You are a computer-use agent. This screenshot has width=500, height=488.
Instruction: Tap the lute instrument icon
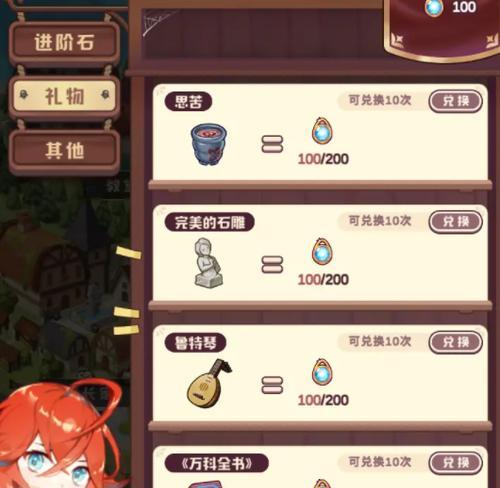(209, 383)
